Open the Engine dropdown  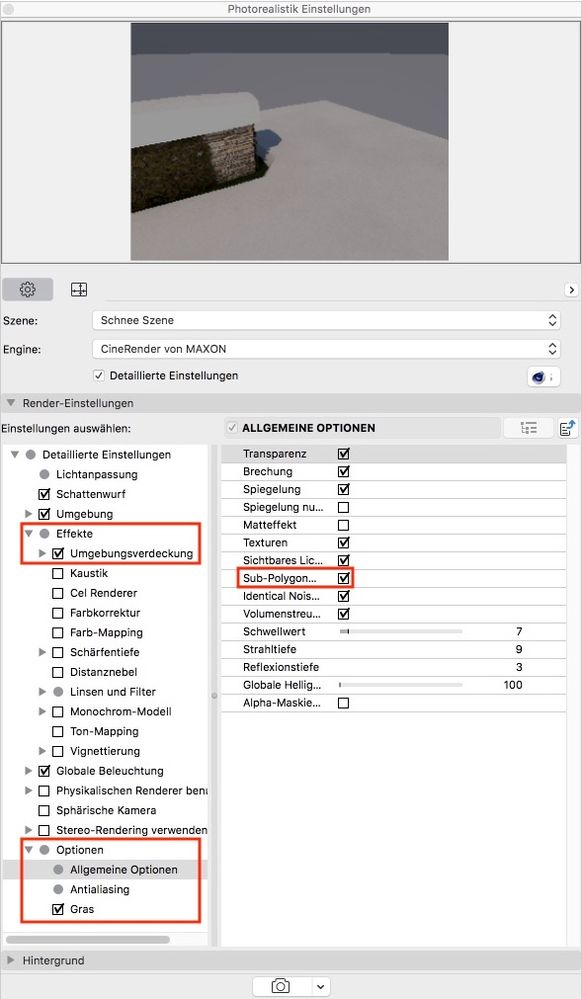[x=326, y=349]
